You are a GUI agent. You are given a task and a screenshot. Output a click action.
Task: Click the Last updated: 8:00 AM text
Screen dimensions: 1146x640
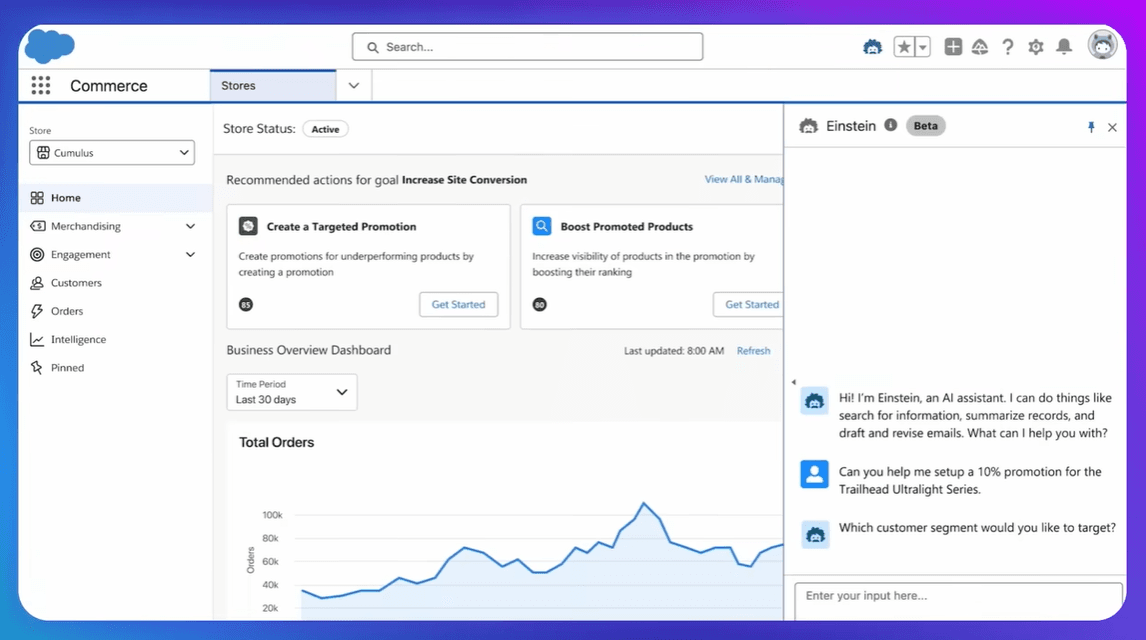tap(674, 351)
